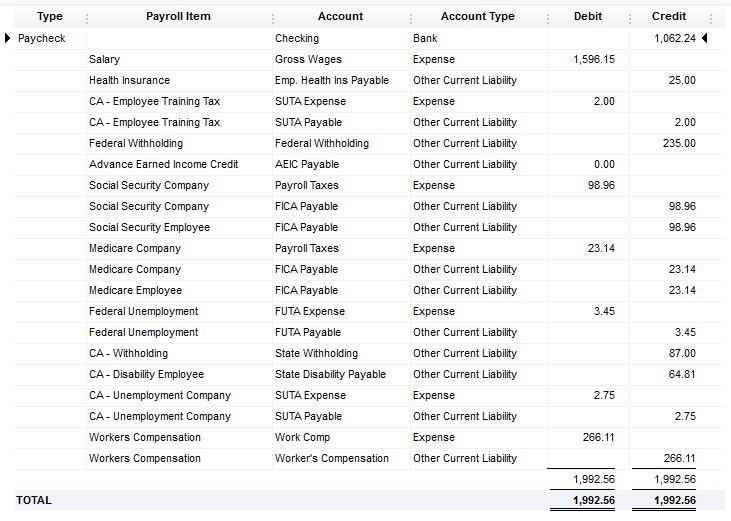Click the Salary payroll item row
Screen dimensions: 731x521
coord(104,60)
